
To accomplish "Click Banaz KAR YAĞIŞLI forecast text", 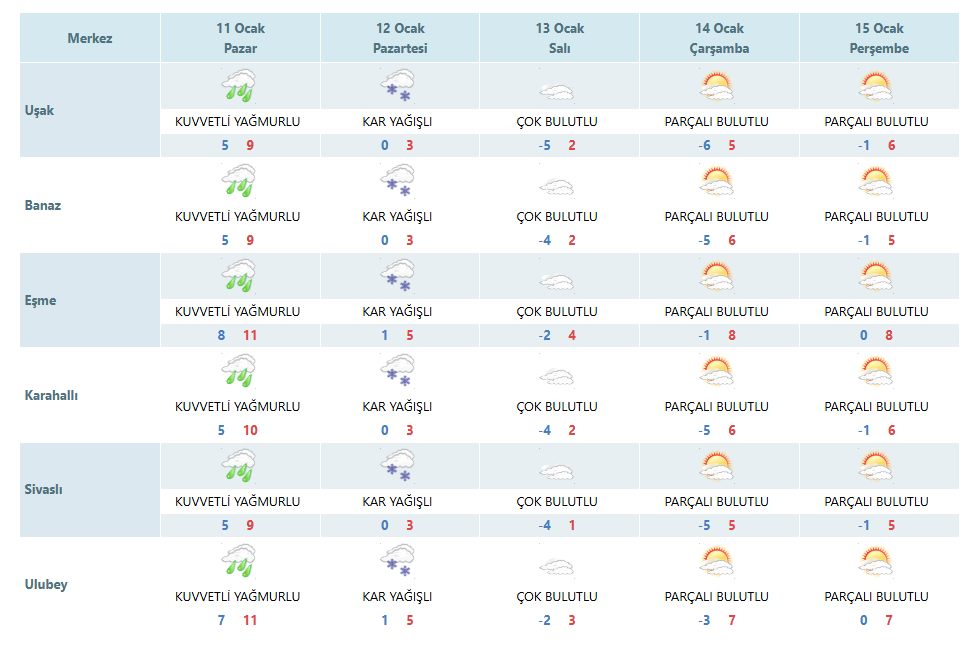I will pos(397,216).
